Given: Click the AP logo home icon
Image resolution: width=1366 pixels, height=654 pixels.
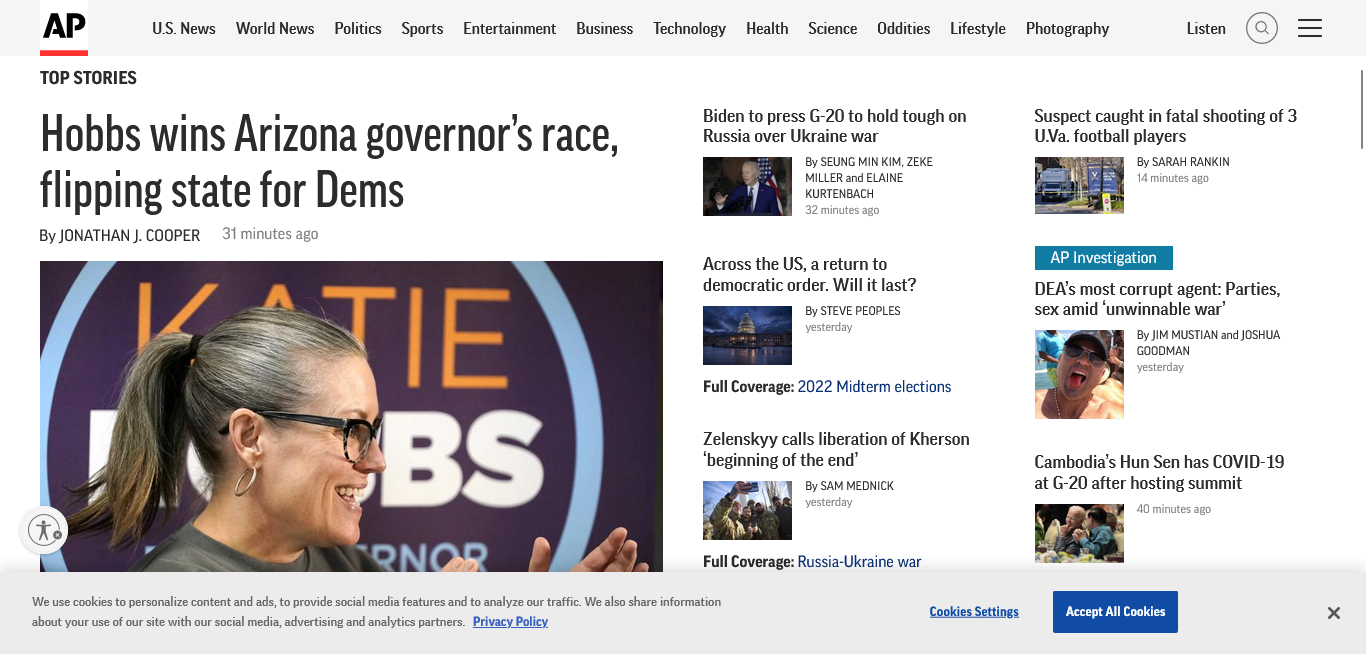Looking at the screenshot, I should (x=64, y=28).
